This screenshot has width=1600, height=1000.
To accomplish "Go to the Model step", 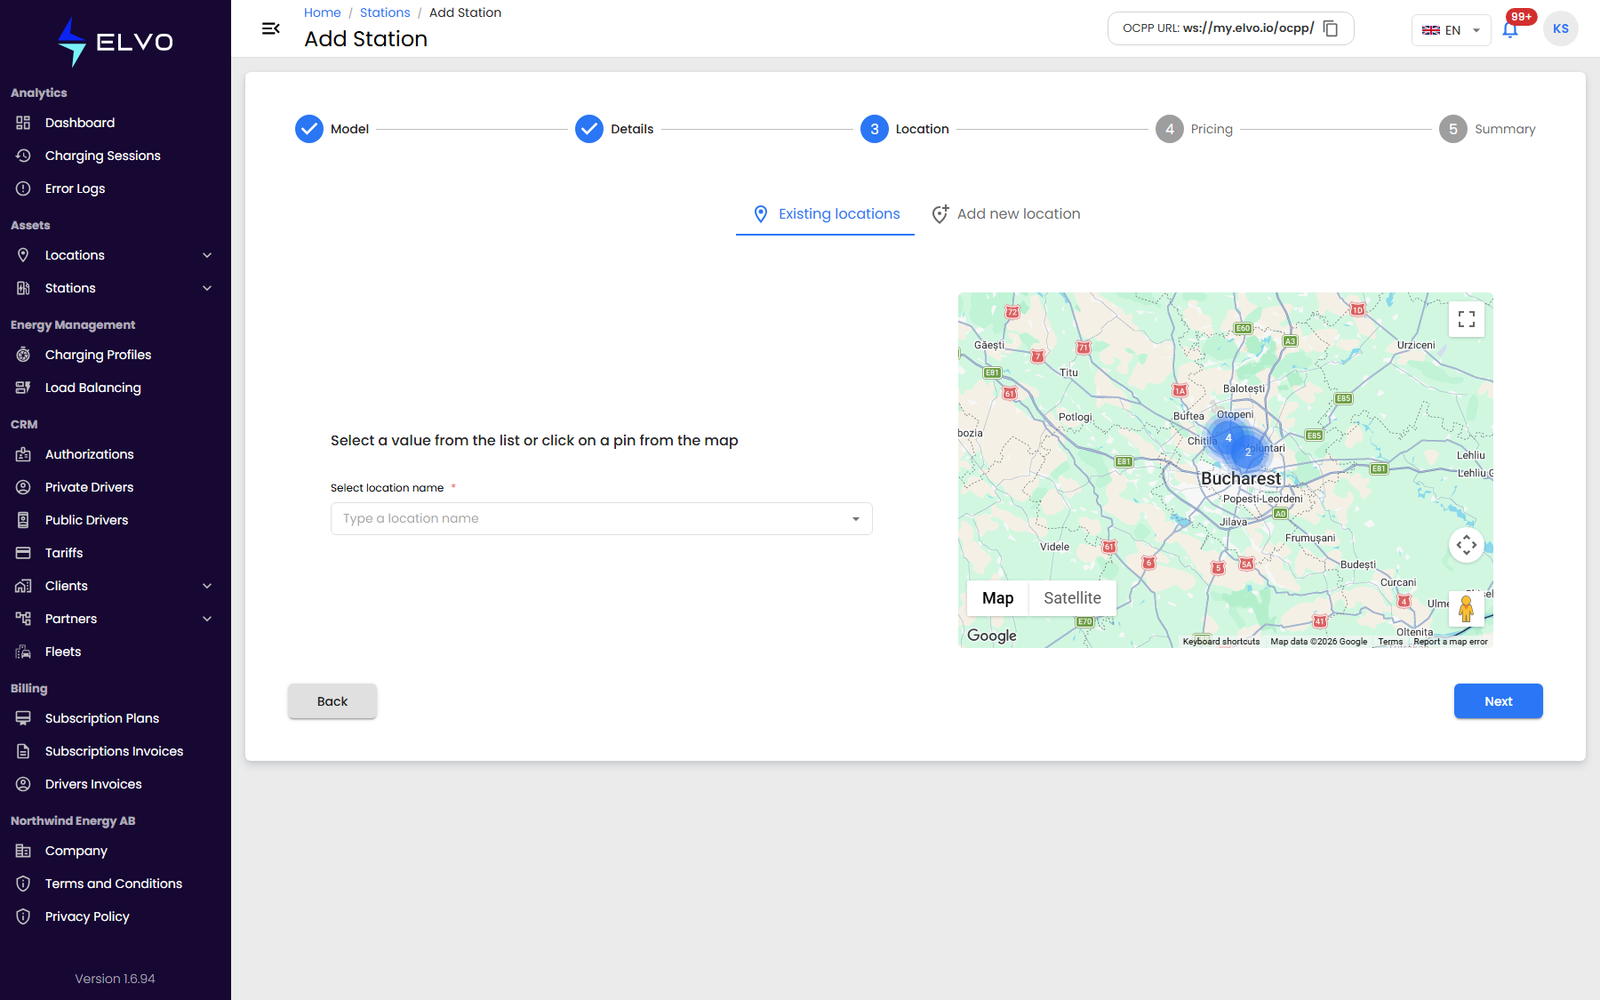I will 332,129.
